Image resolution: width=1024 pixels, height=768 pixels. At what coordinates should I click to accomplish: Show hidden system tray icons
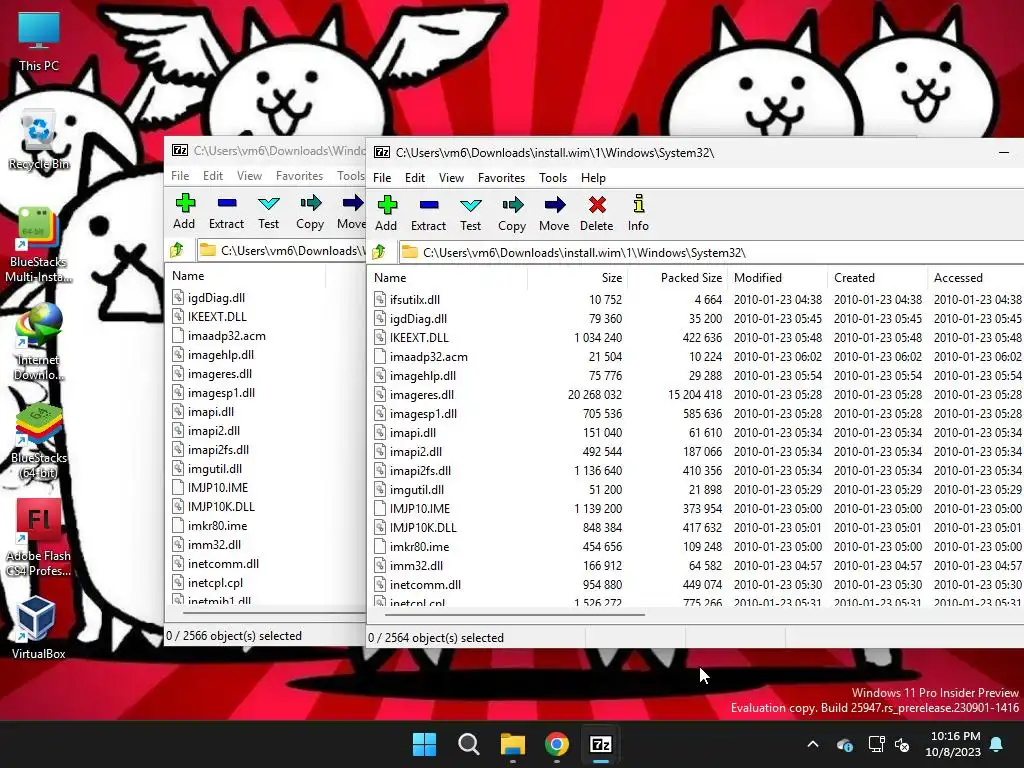813,744
